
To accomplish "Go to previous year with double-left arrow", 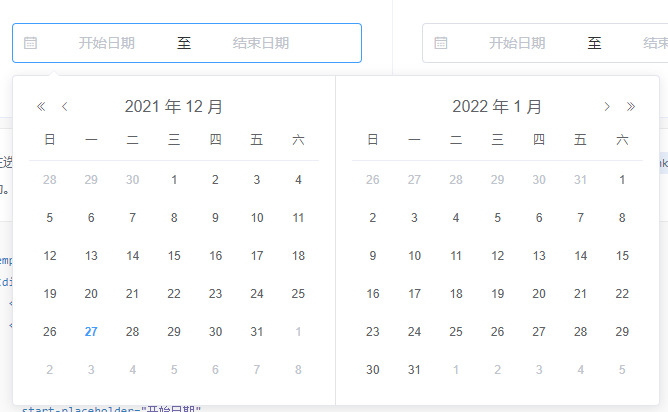I will (41, 107).
